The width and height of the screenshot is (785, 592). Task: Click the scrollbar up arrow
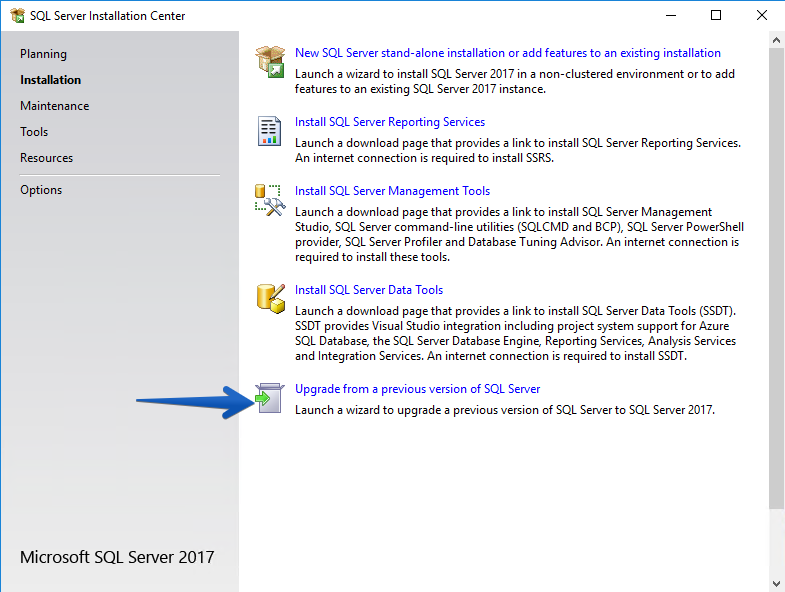click(x=776, y=40)
